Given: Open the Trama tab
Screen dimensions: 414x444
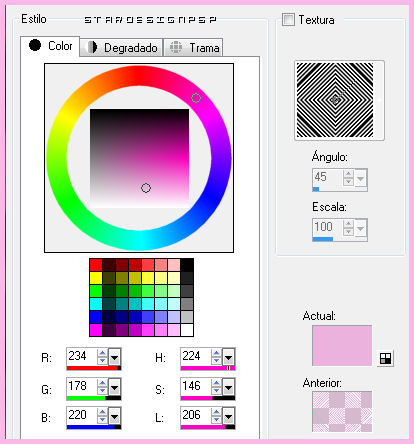Looking at the screenshot, I should (x=193, y=47).
